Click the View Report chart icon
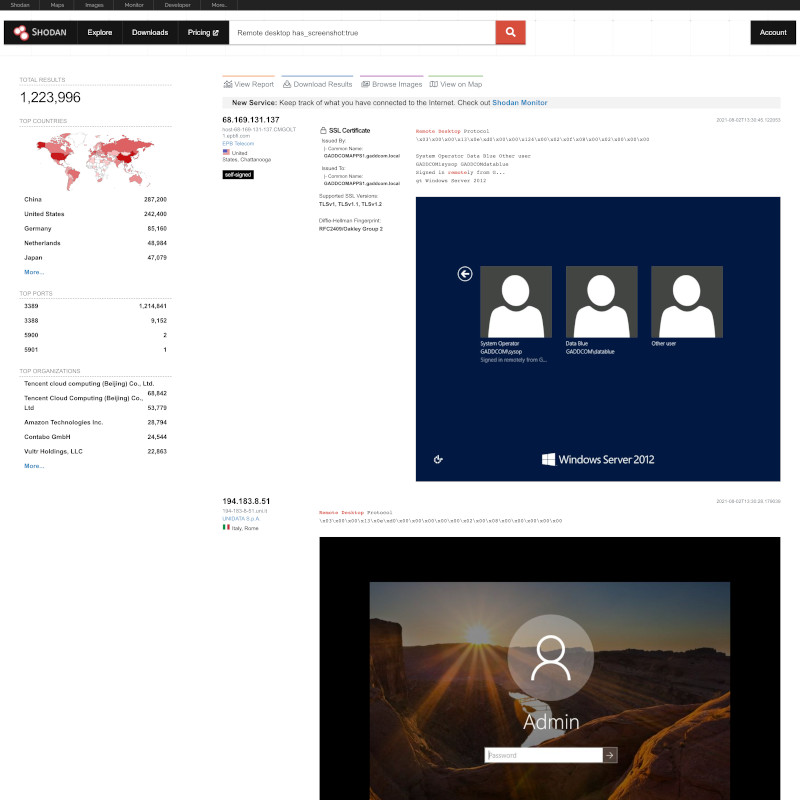 [x=228, y=84]
